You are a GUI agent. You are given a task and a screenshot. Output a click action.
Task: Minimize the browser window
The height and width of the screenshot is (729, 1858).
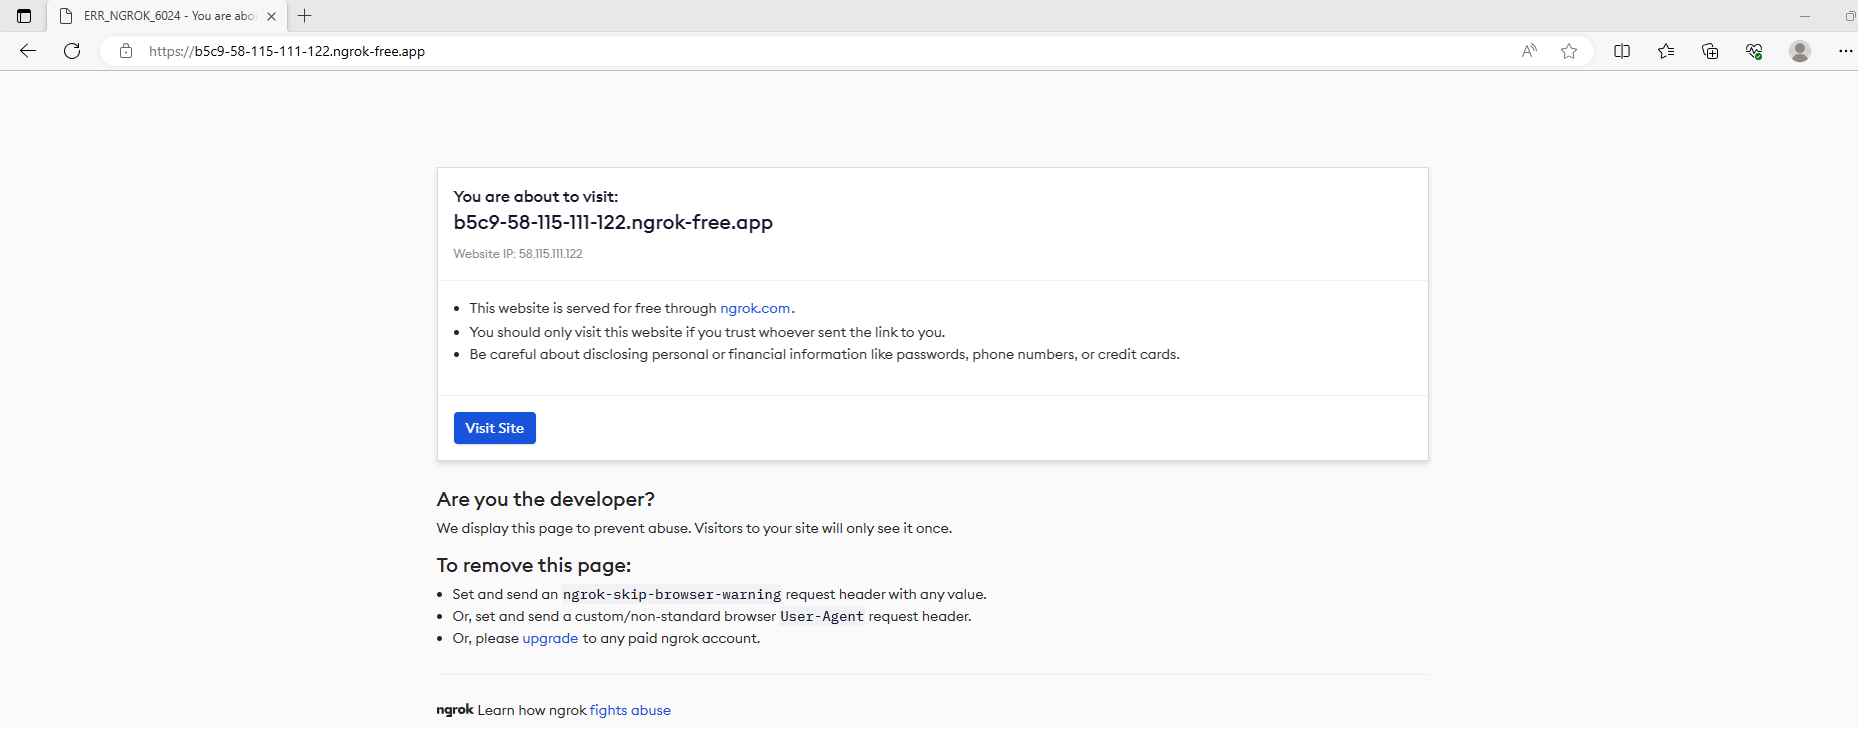click(x=1805, y=16)
